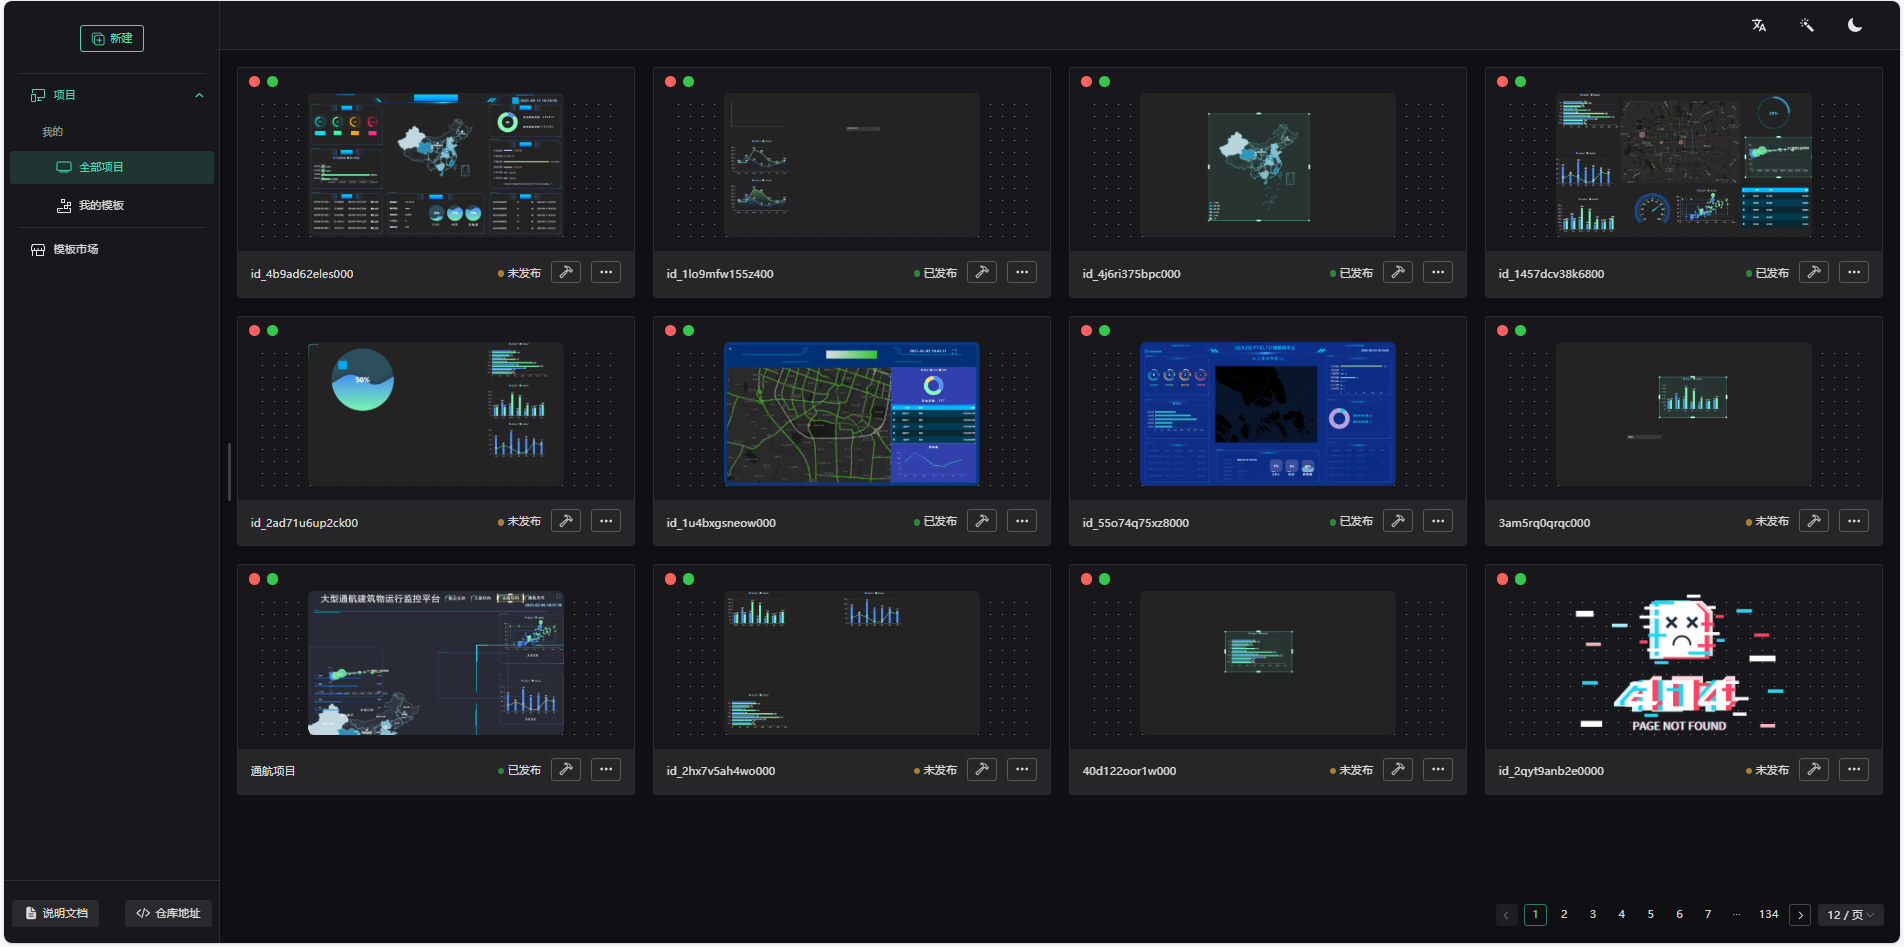Open the theme color wand icon
This screenshot has height=947, width=1904.
pyautogui.click(x=1807, y=26)
